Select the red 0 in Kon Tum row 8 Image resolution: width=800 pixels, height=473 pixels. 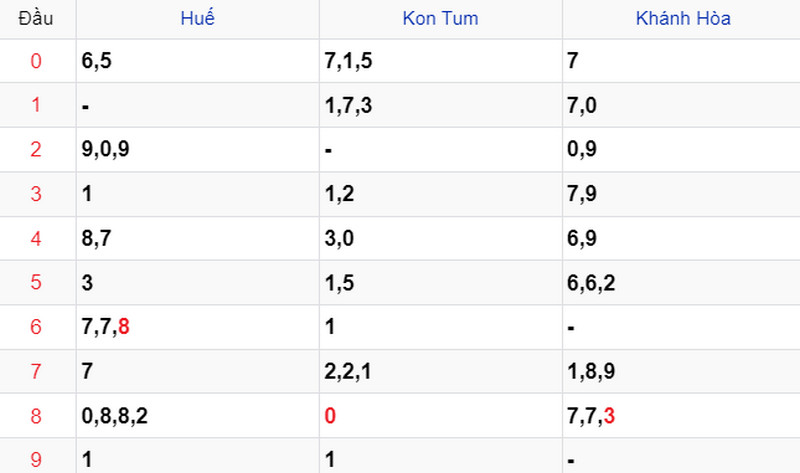[x=330, y=416]
